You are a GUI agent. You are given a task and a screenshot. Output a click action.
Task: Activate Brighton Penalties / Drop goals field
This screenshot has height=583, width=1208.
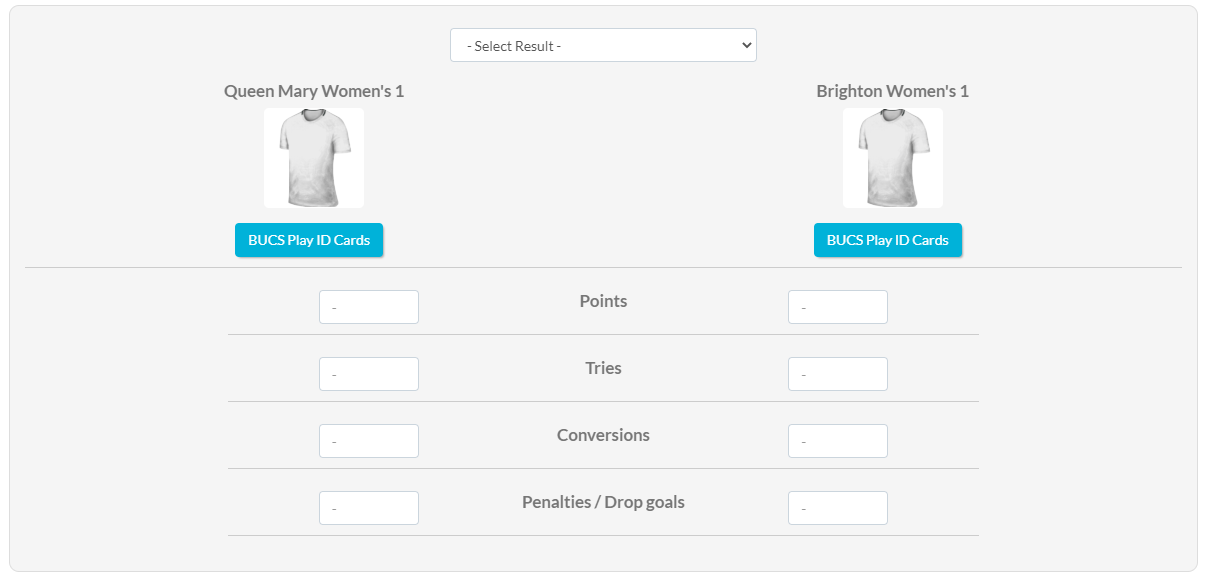[838, 508]
